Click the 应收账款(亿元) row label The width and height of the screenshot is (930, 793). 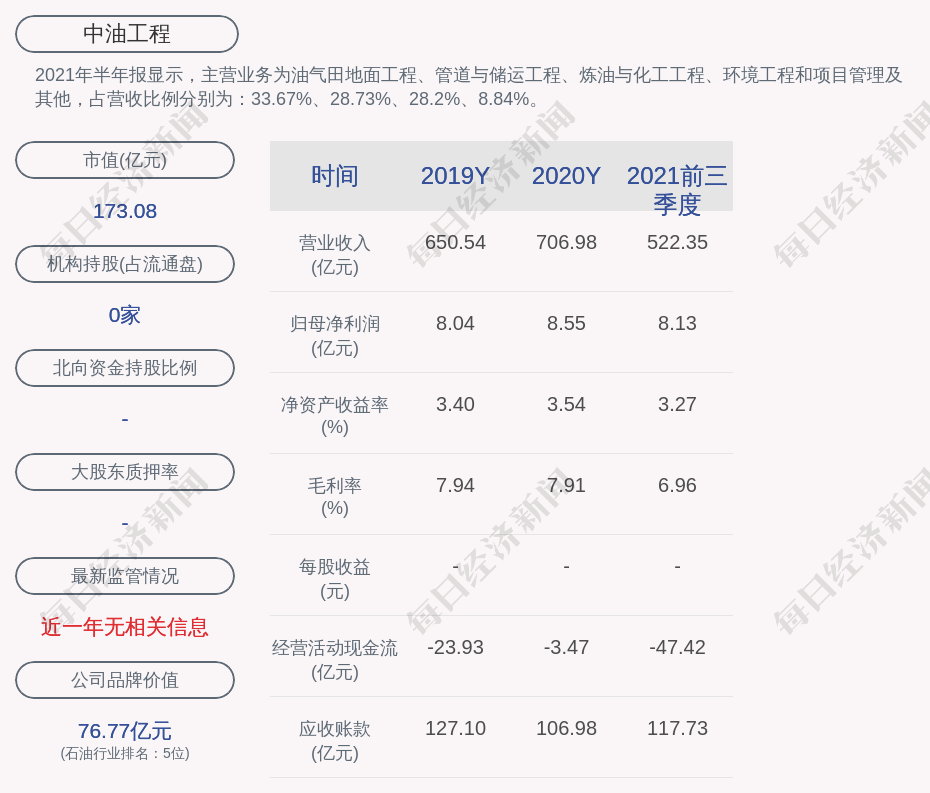click(335, 741)
